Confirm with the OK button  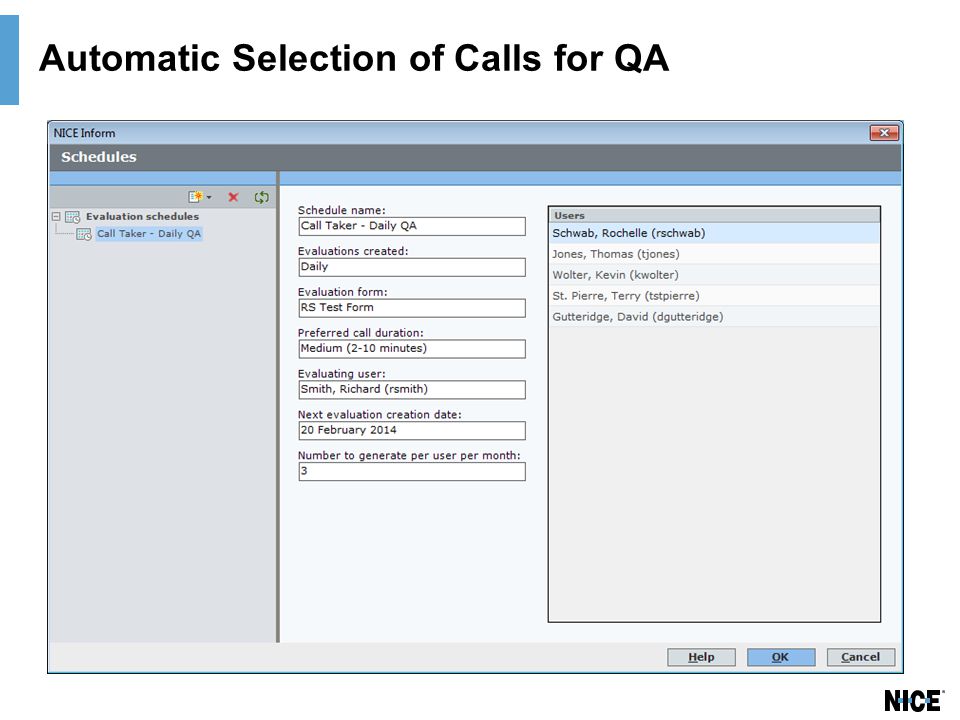pyautogui.click(x=781, y=657)
